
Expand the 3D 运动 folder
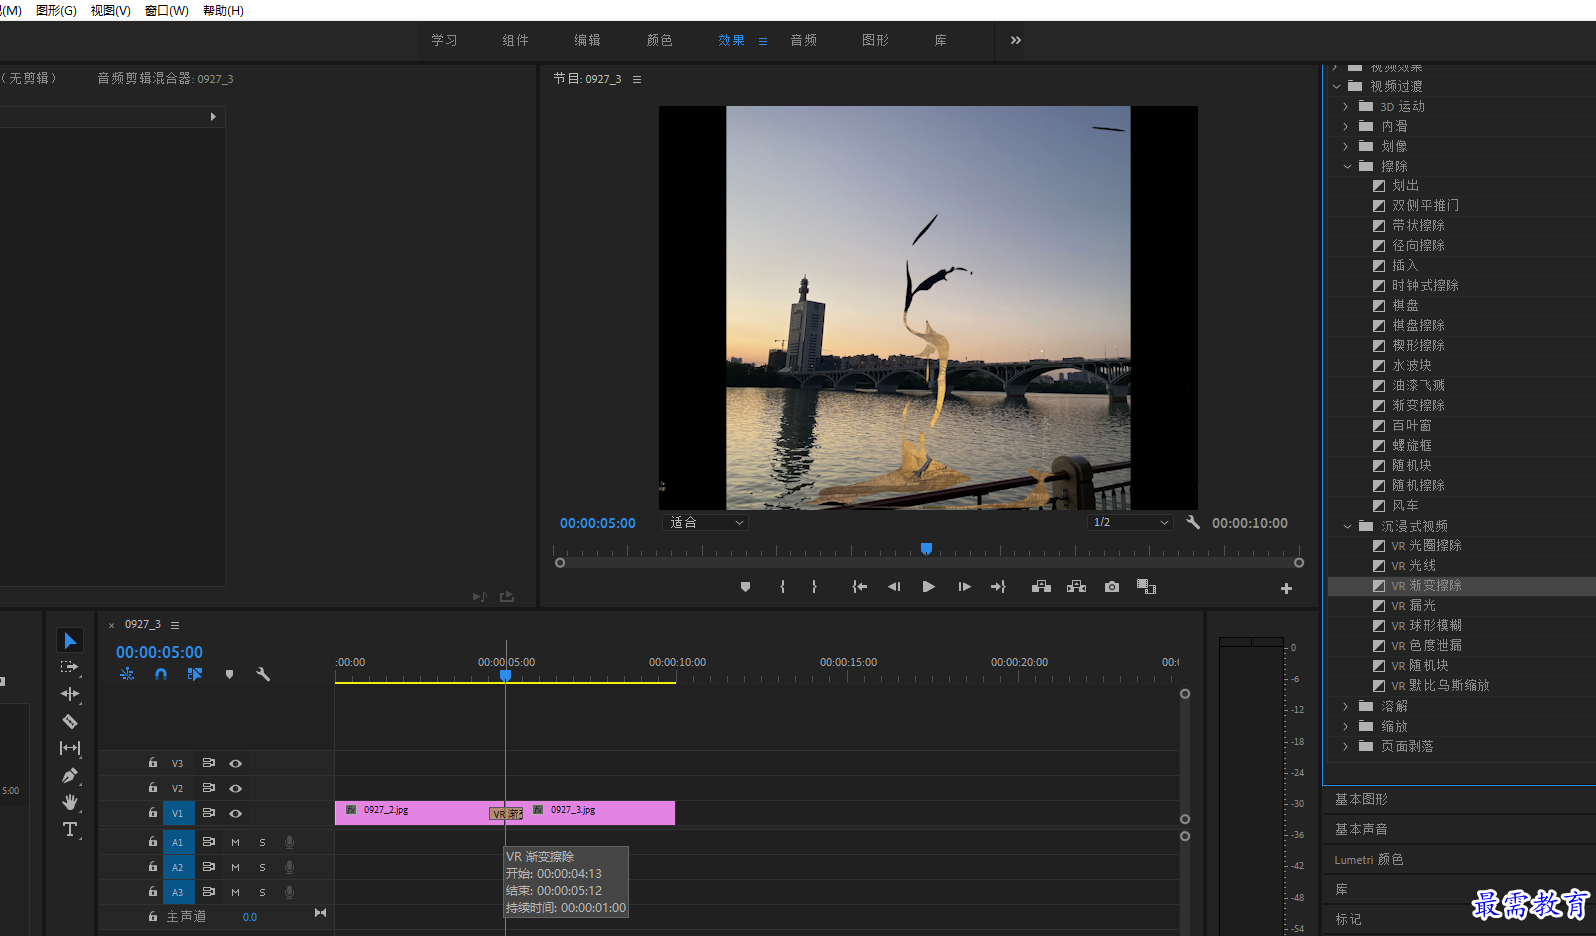[1346, 106]
